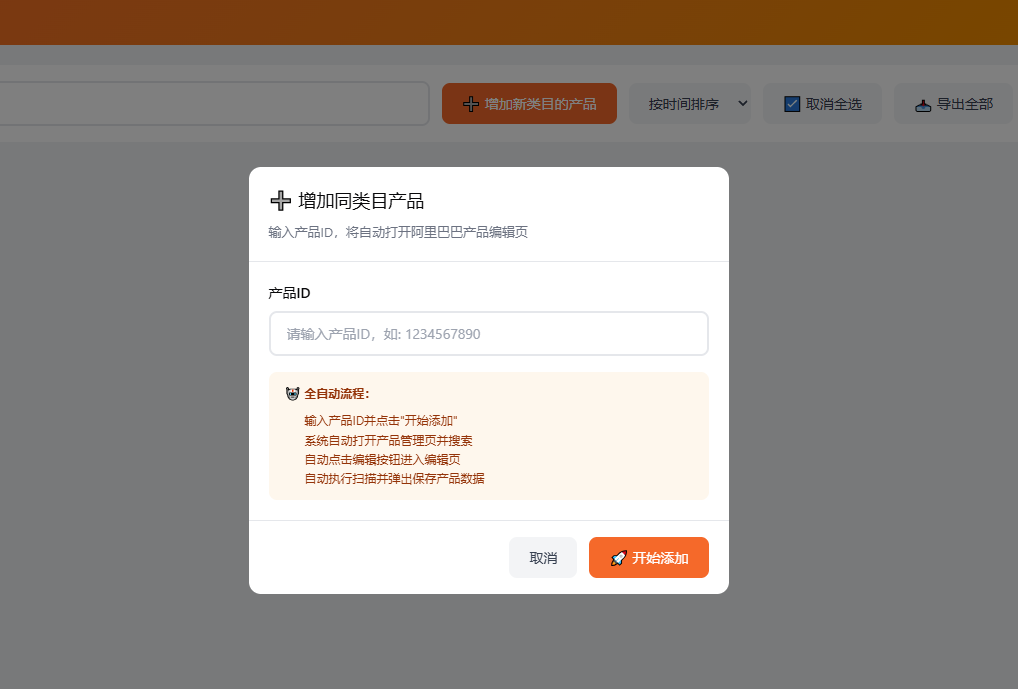Click the 全自动流程 heading text

click(337, 394)
